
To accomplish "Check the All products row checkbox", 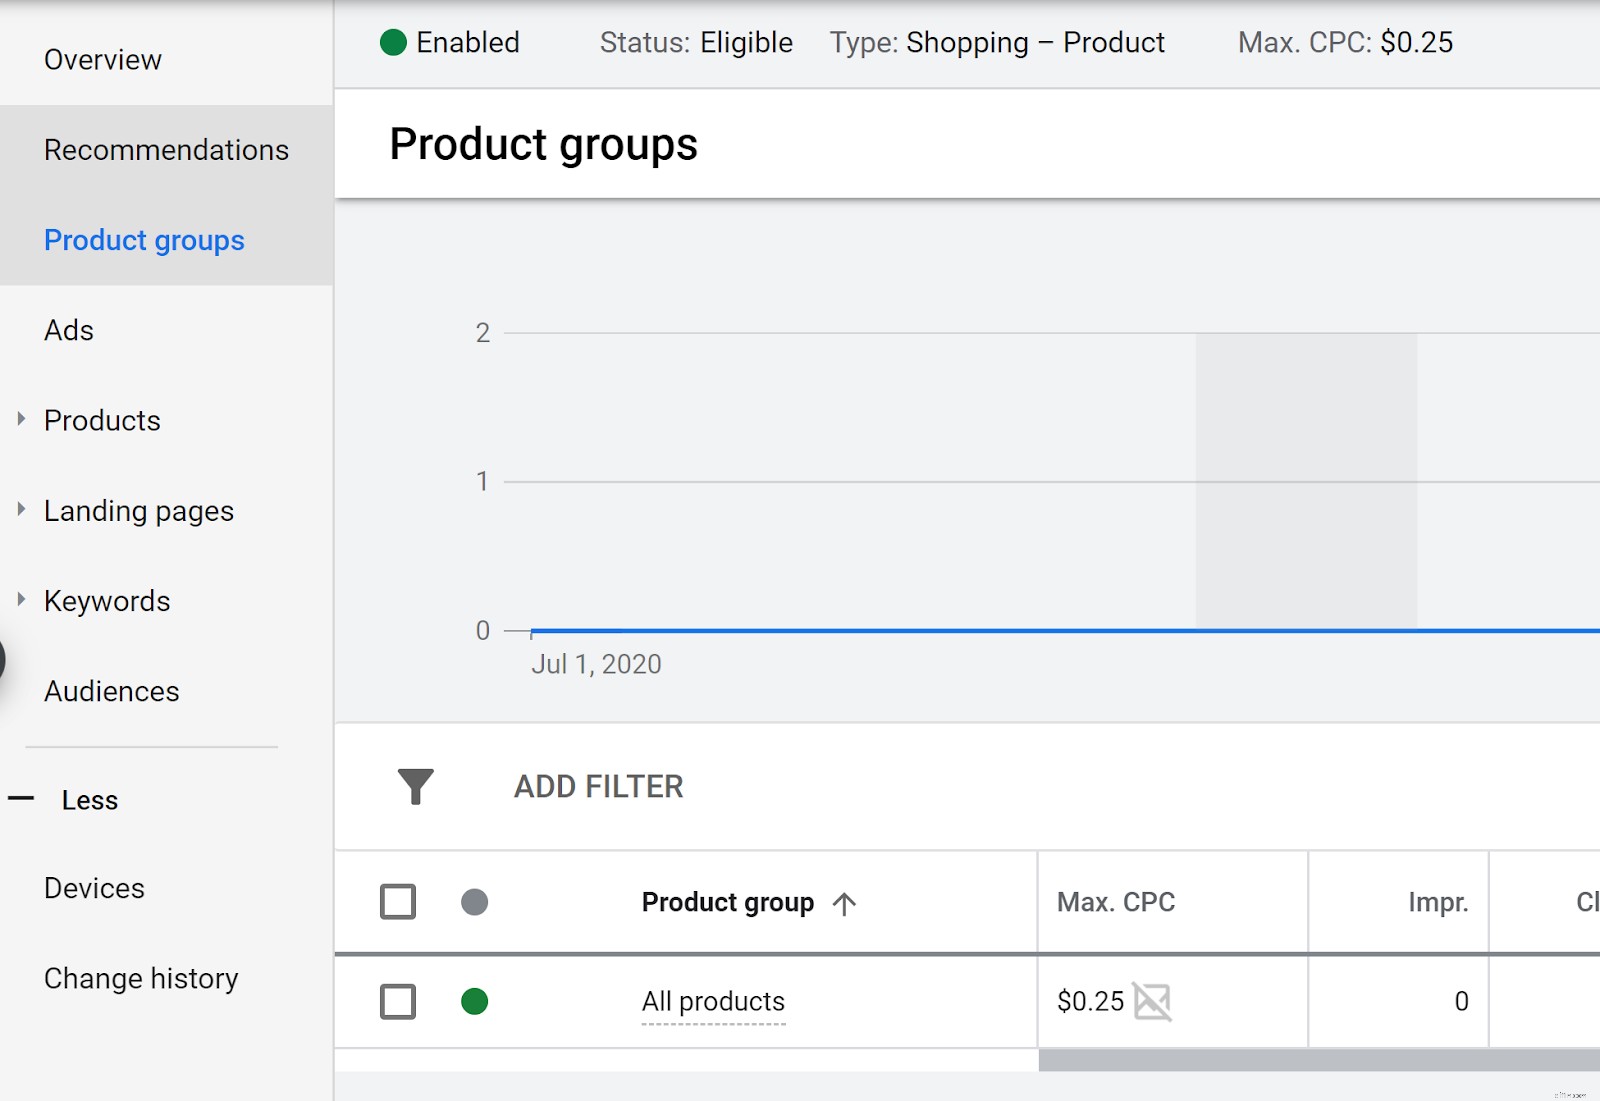I will tap(397, 1001).
